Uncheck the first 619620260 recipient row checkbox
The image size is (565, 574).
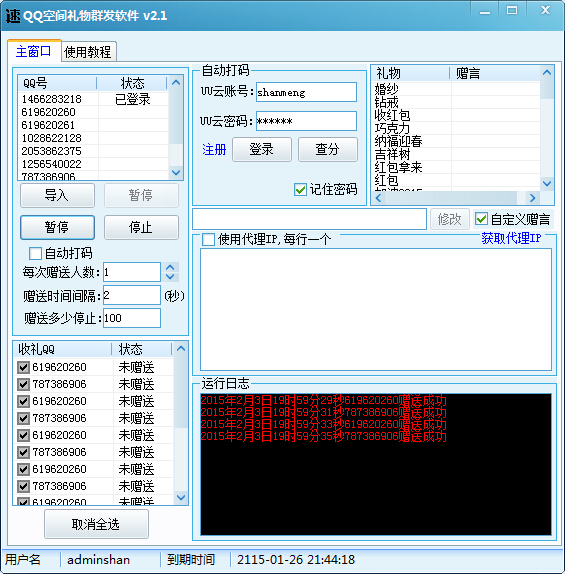[x=23, y=367]
